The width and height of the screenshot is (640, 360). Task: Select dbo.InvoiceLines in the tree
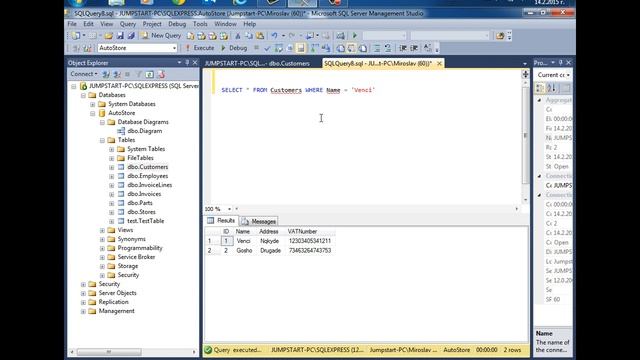tap(149, 185)
